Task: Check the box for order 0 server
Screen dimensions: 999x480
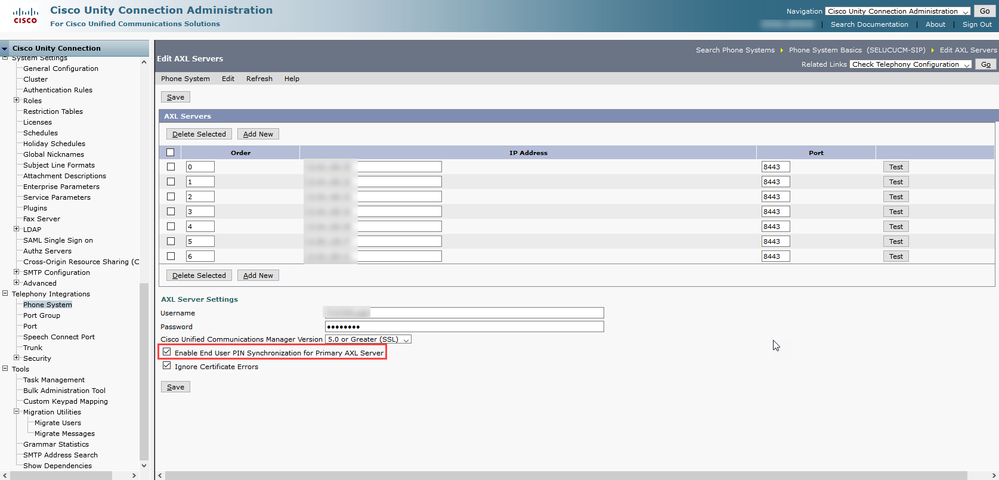Action: (170, 166)
